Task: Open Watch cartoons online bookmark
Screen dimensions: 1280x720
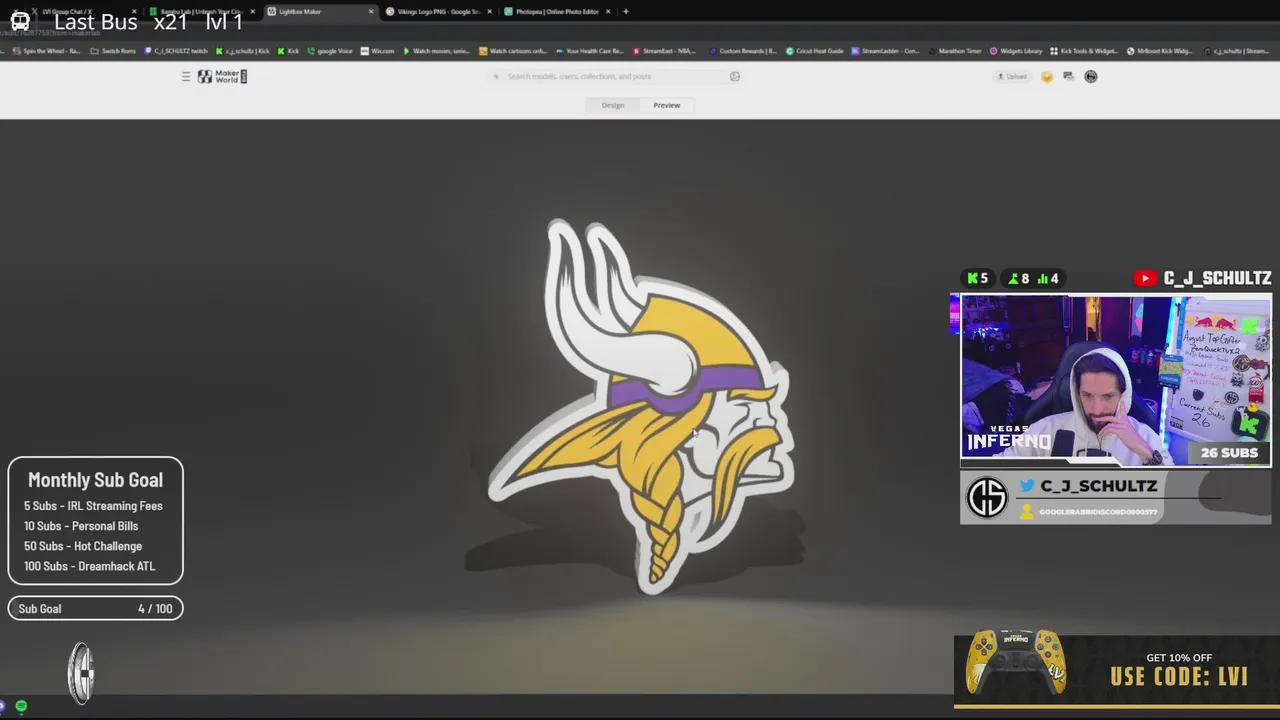Action: [513, 51]
